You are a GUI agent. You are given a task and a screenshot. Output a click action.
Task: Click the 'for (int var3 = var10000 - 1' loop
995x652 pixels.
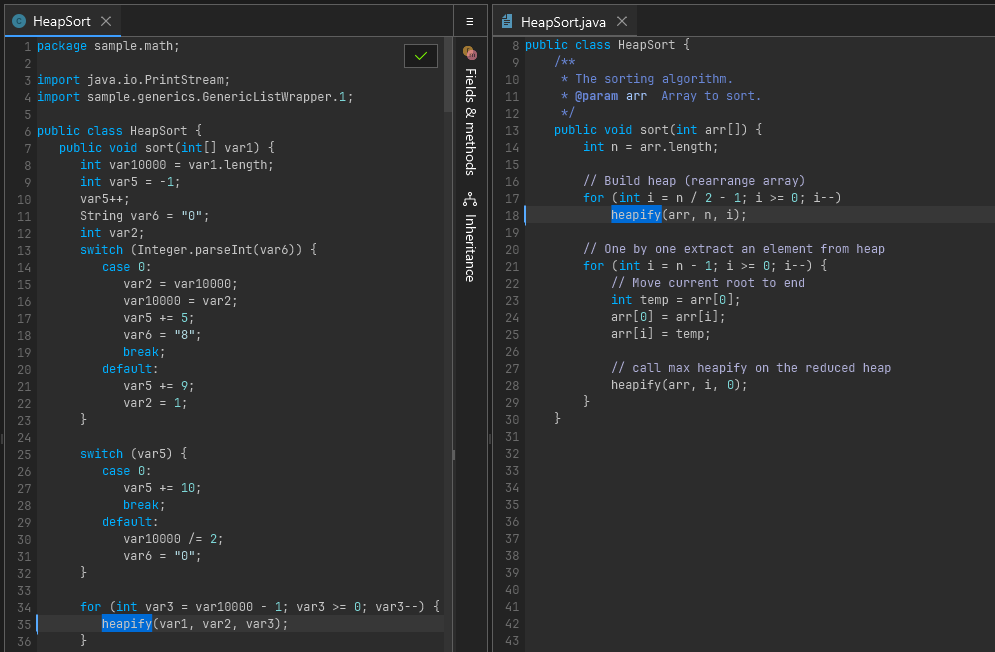(x=260, y=606)
